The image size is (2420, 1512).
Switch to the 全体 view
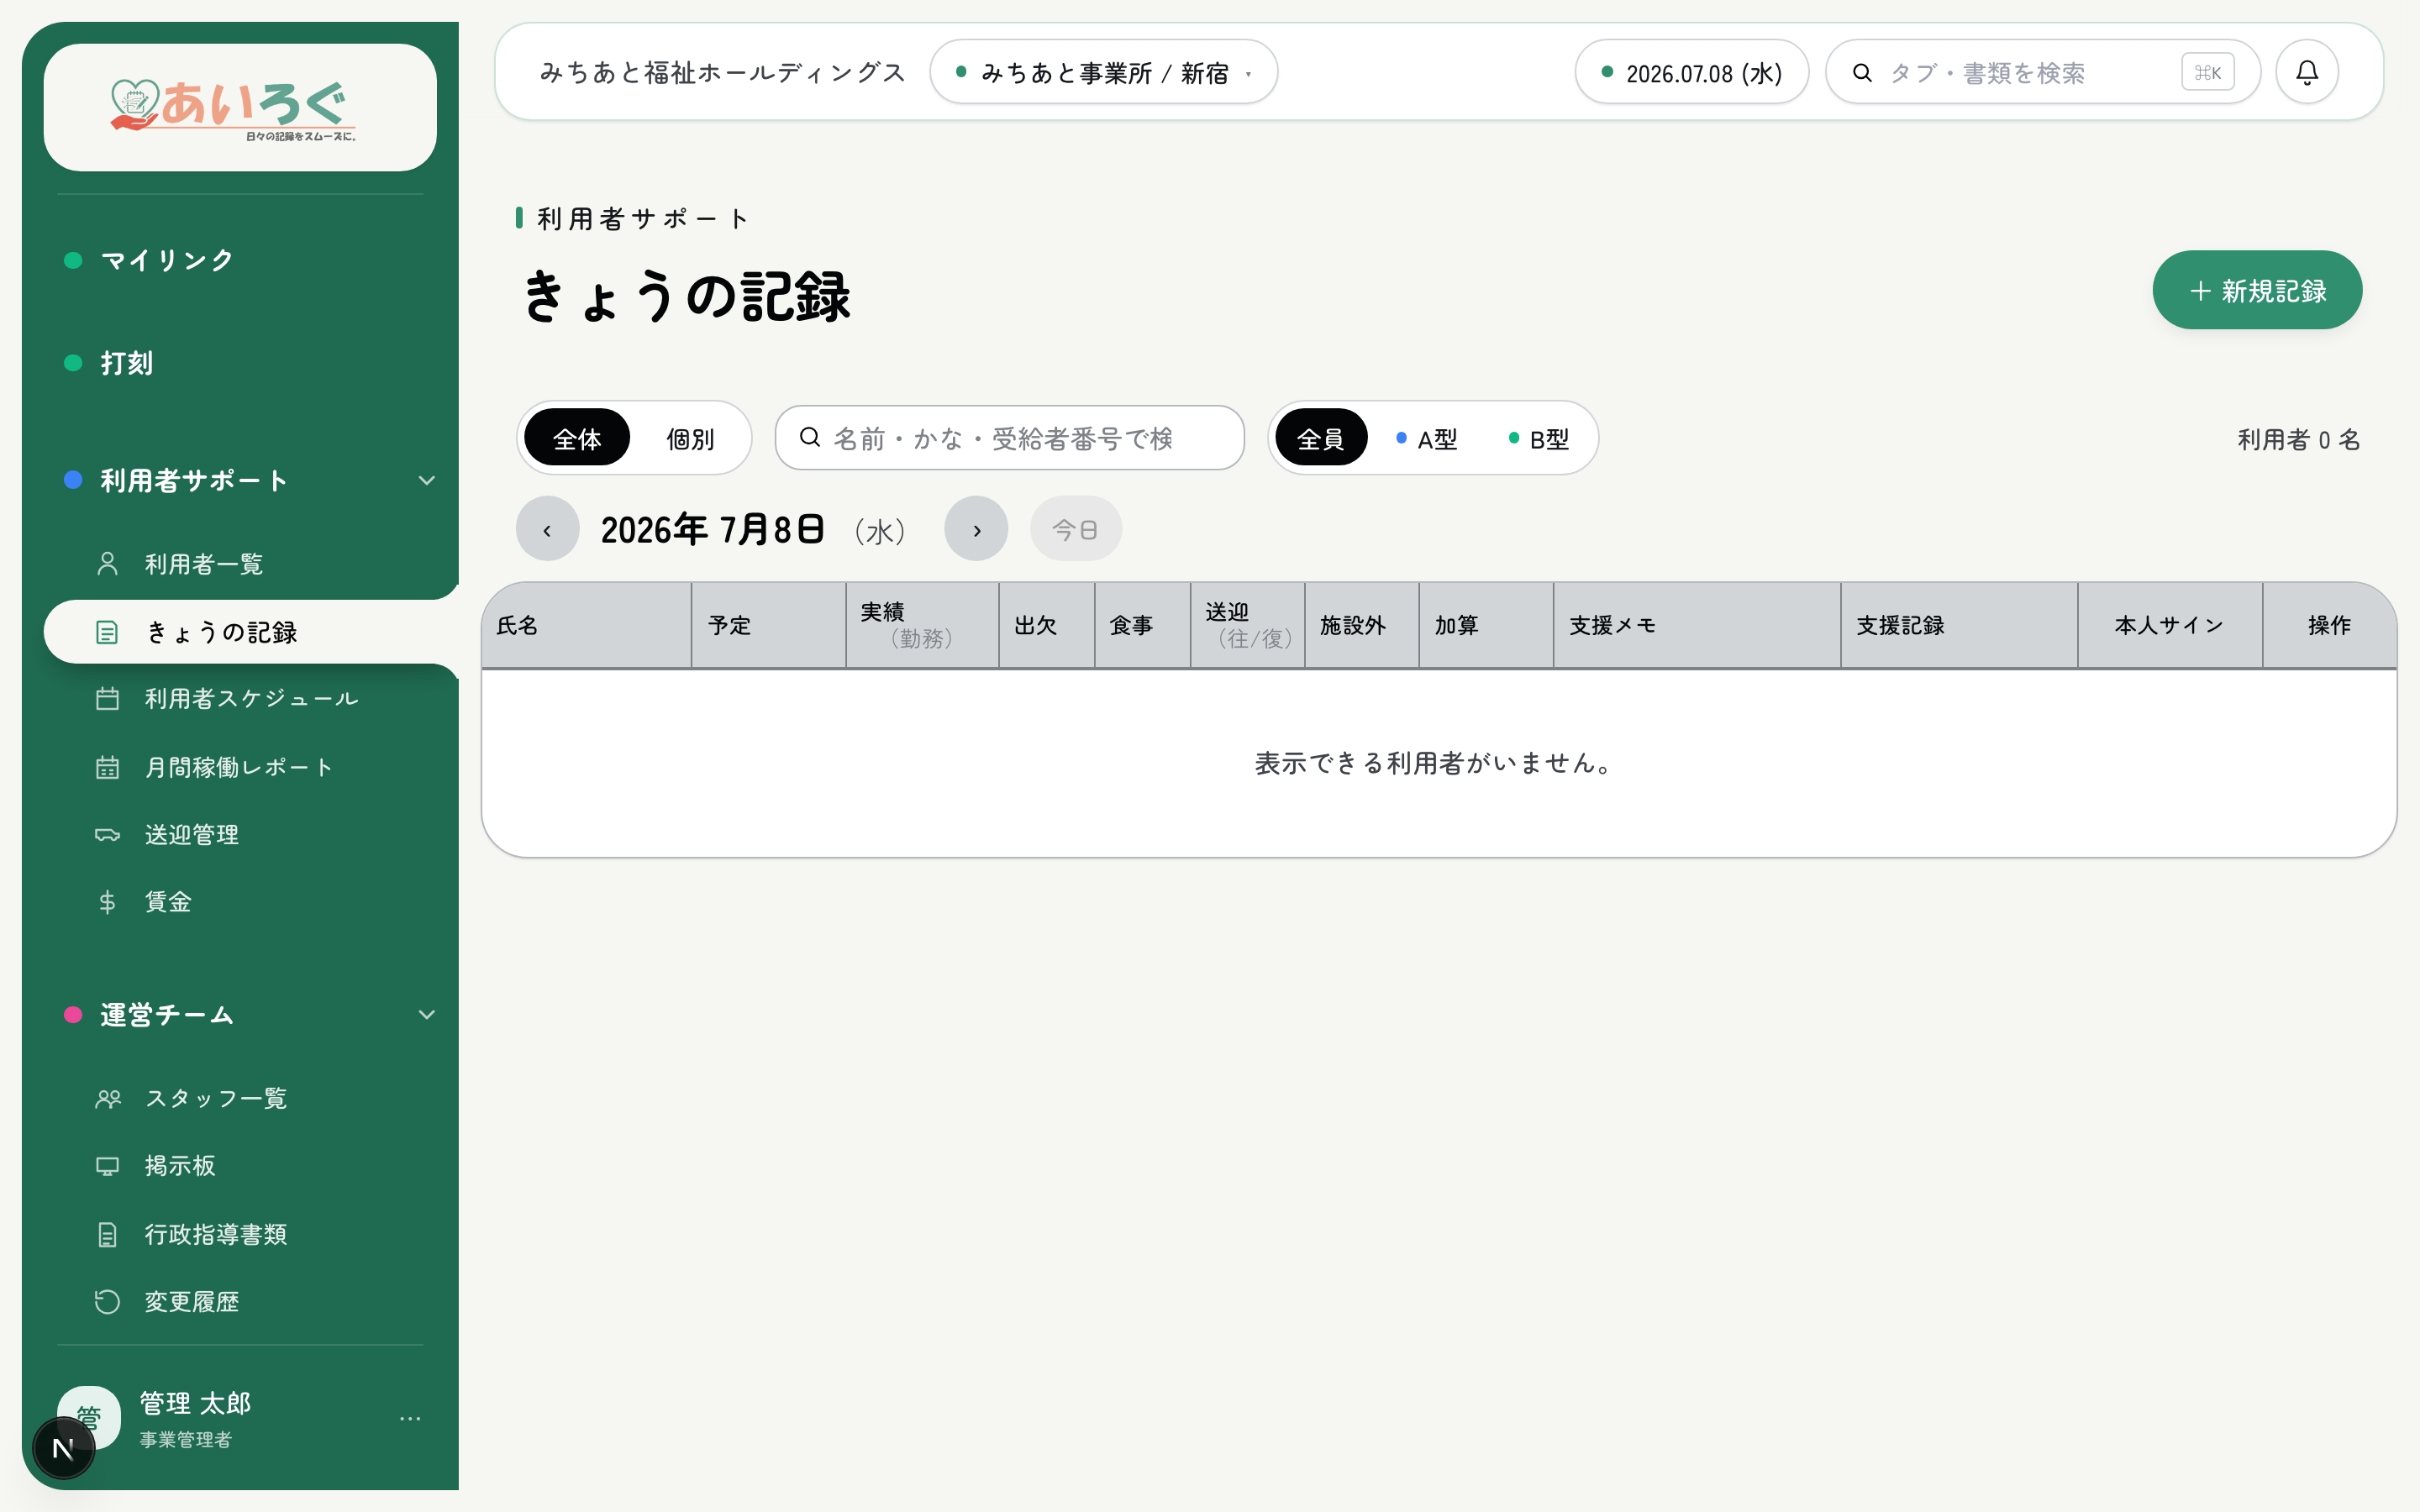point(577,438)
